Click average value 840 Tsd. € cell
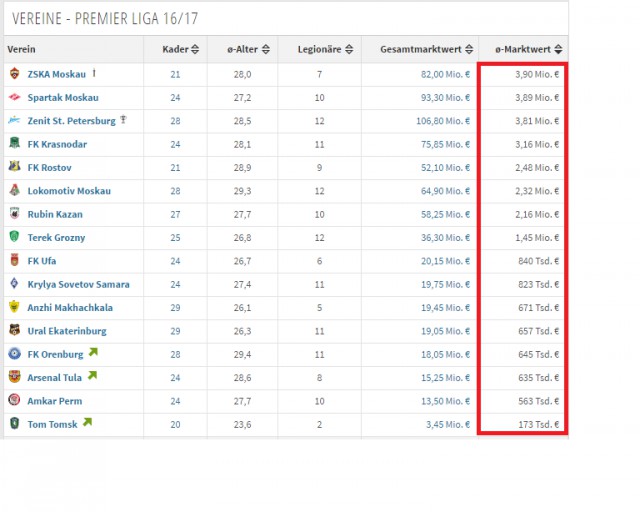The height and width of the screenshot is (512, 640). coord(538,261)
